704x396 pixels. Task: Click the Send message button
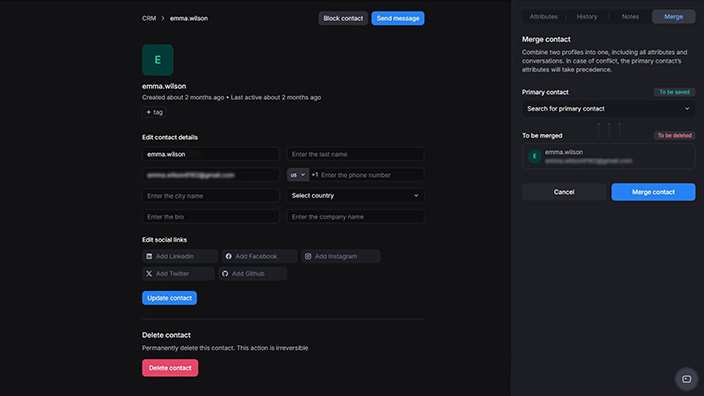(x=398, y=18)
